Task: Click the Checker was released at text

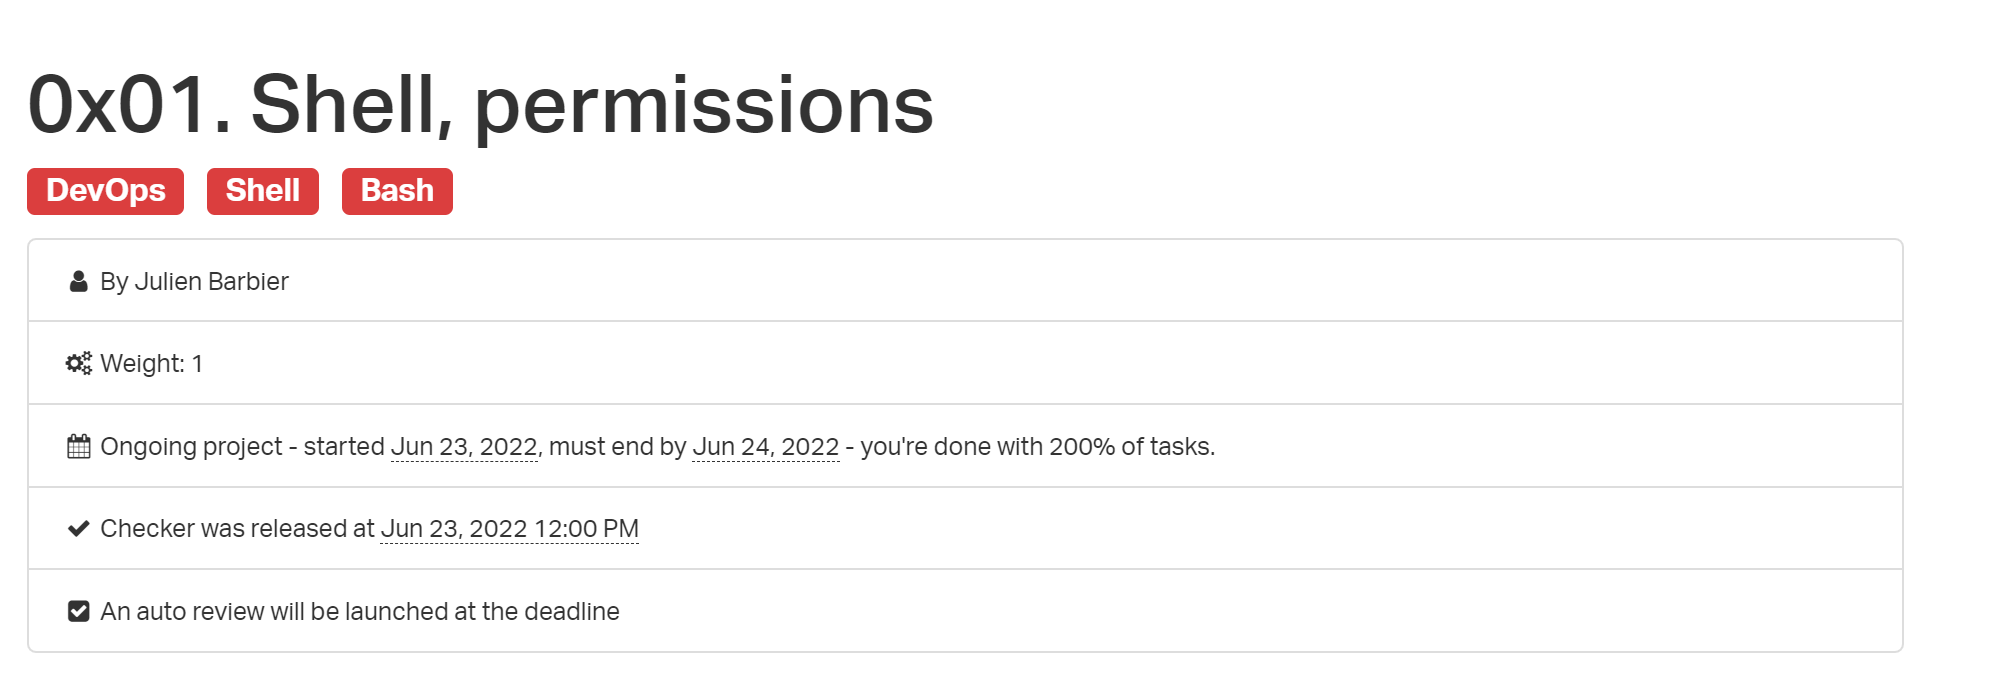Action: (x=237, y=529)
